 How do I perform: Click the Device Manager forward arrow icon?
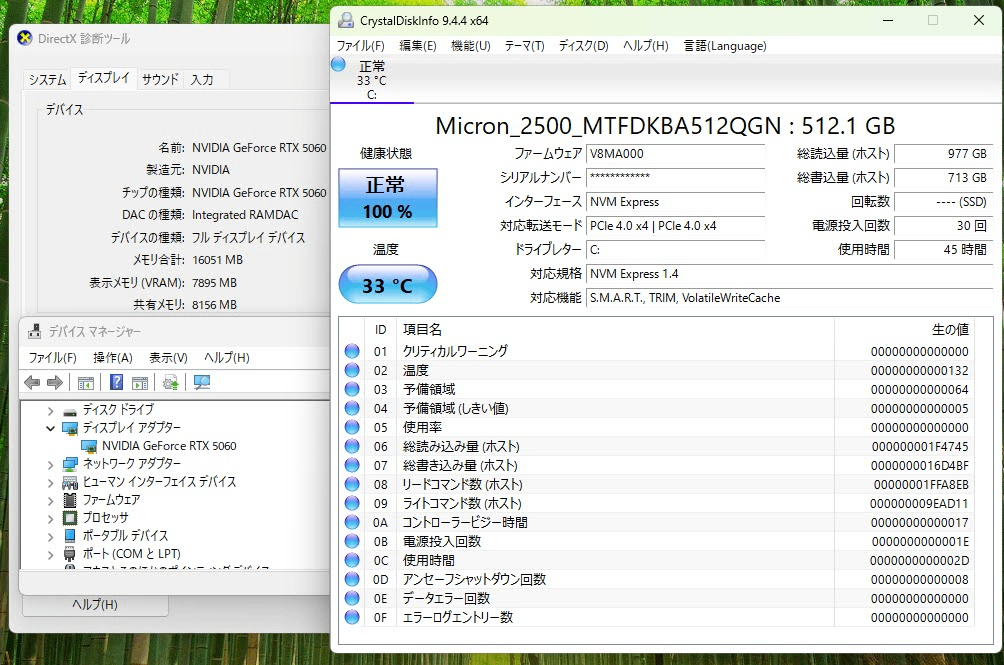(55, 383)
